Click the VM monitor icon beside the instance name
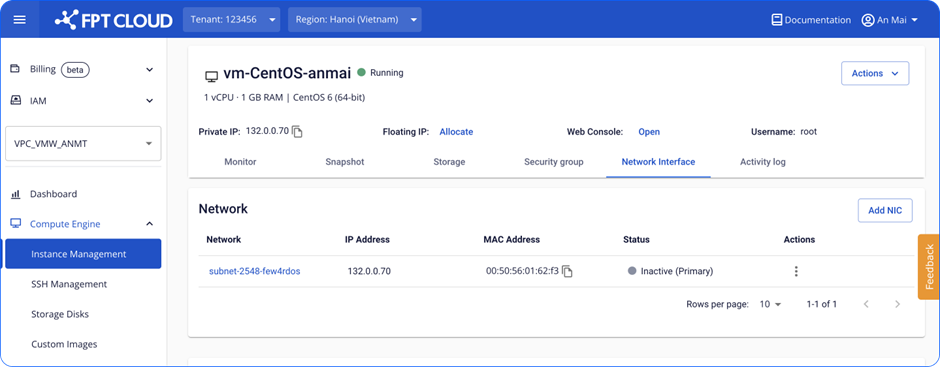This screenshot has width=940, height=367. point(211,77)
